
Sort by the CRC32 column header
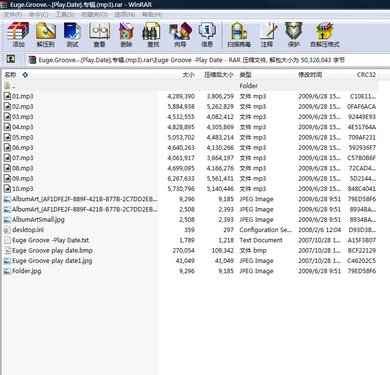pos(366,75)
